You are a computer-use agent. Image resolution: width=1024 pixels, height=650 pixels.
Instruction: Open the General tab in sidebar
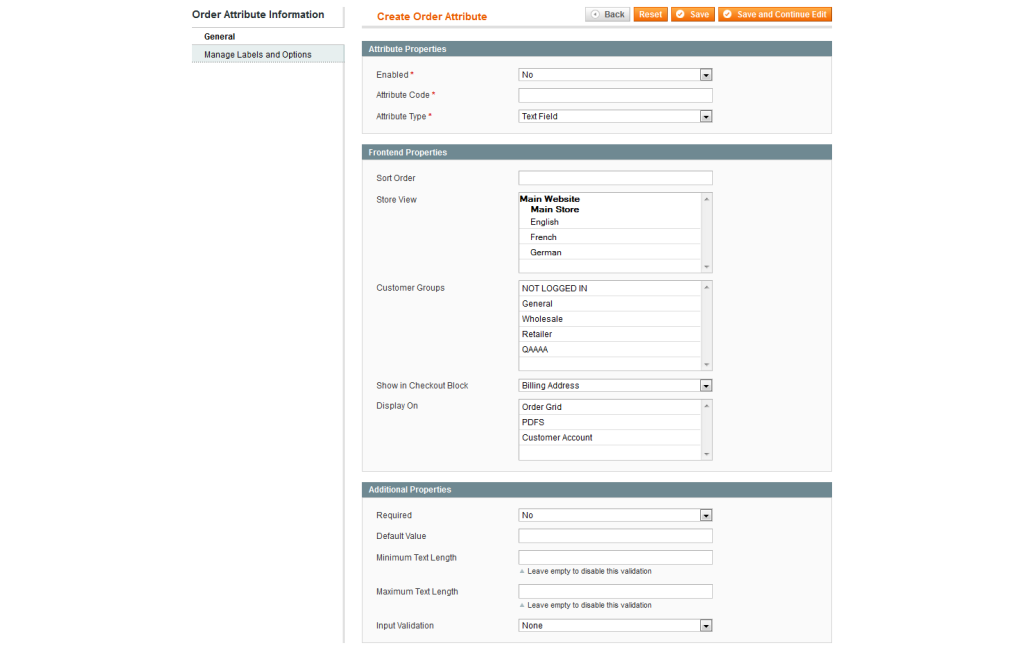click(268, 37)
